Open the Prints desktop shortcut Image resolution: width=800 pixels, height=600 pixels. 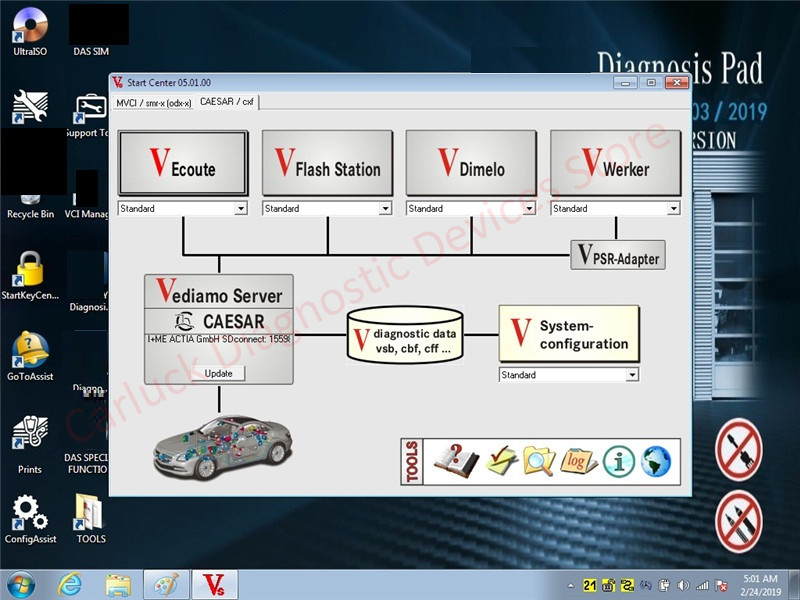[30, 445]
